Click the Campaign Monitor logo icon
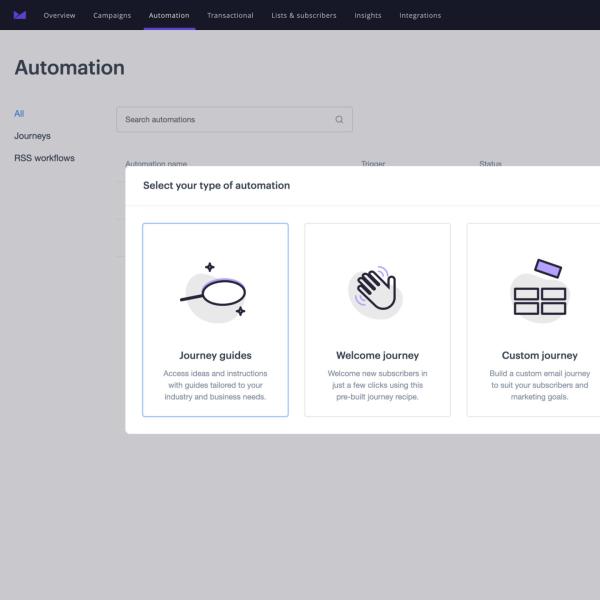The image size is (600, 600). tap(20, 15)
